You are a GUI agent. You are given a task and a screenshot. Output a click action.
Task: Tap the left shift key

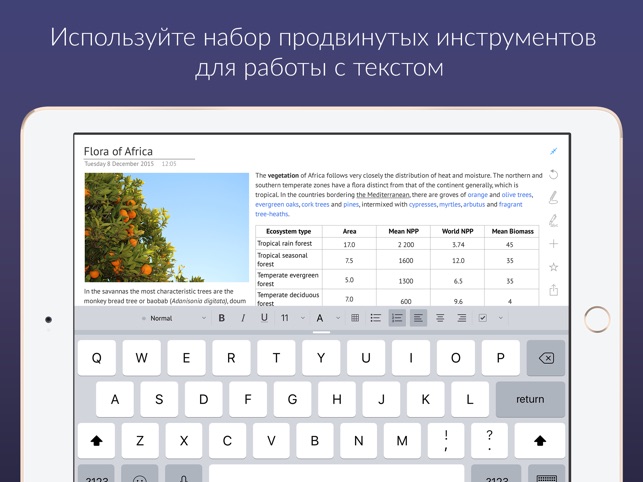click(96, 441)
